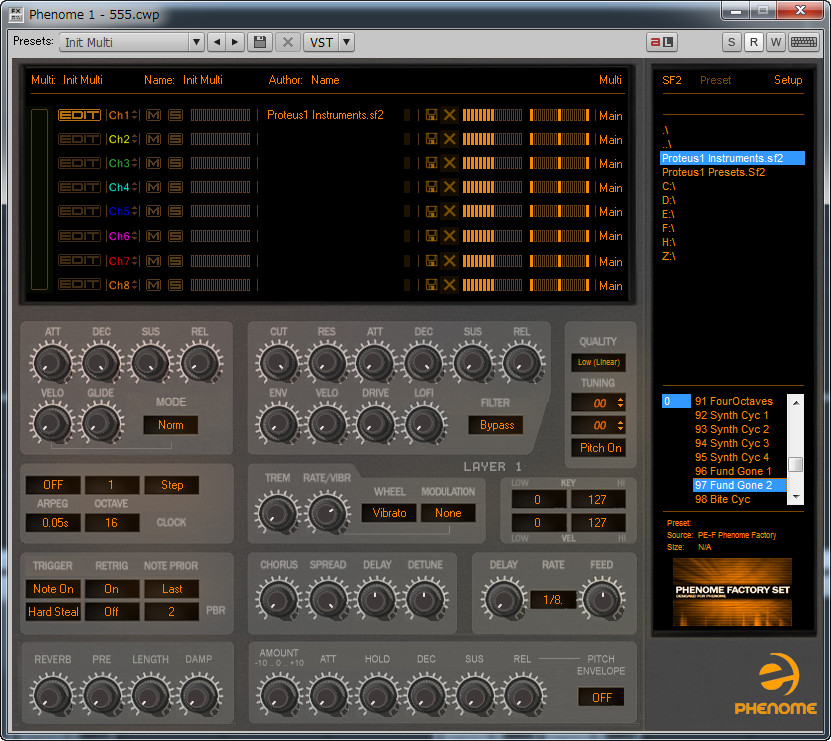Save the Ch8 slot via its floppy icon

[x=431, y=285]
